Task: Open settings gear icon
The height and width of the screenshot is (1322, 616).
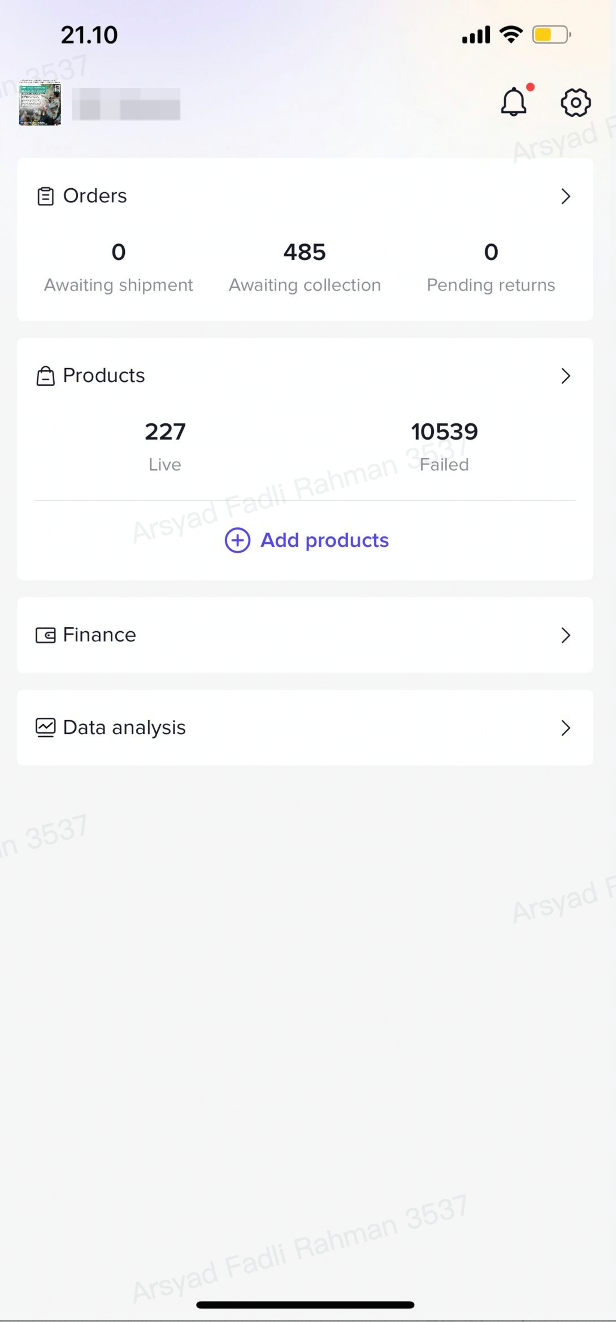Action: [x=575, y=102]
